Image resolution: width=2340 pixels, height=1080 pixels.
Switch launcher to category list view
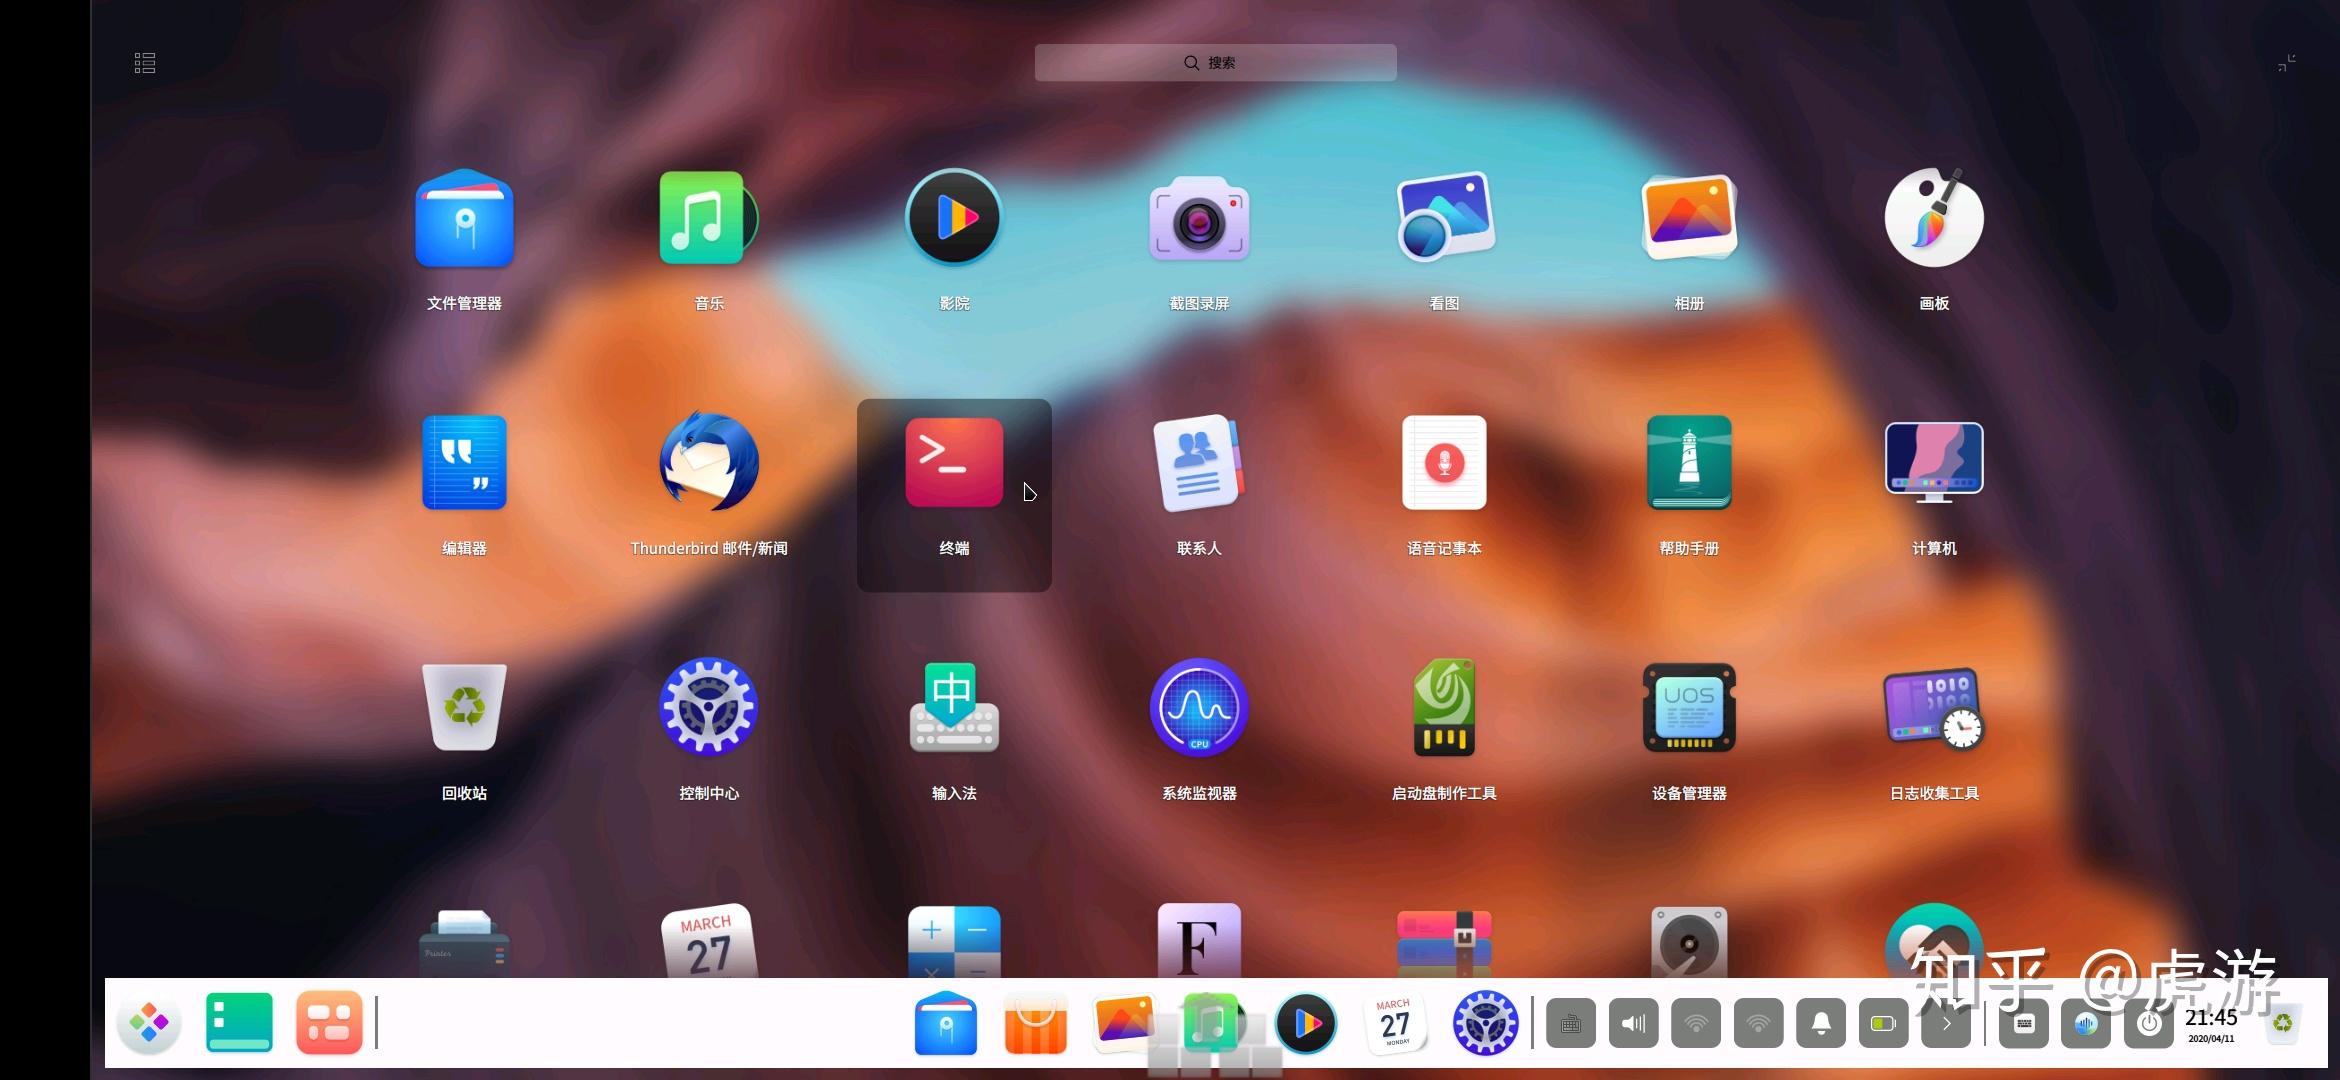[145, 64]
